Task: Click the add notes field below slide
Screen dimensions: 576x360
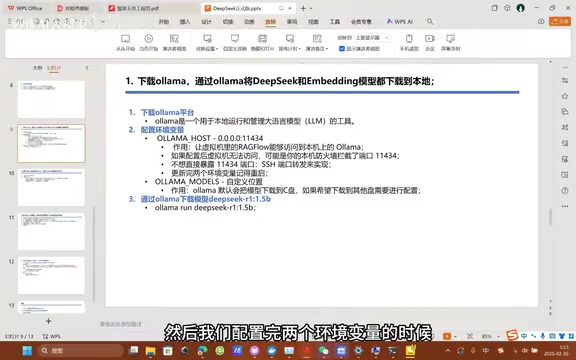Action: [x=121, y=324]
